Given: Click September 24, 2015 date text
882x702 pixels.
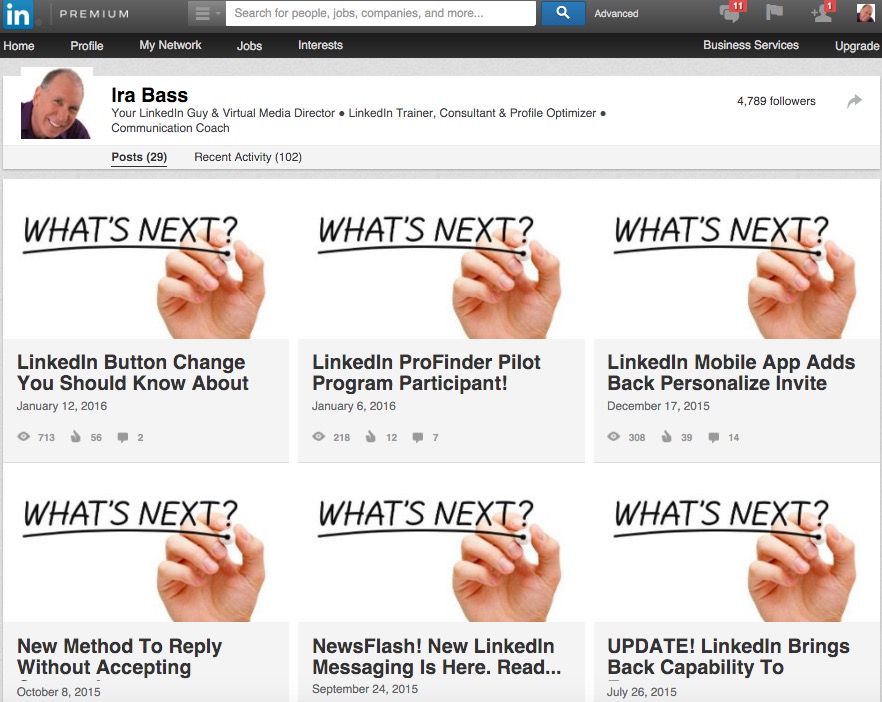Looking at the screenshot, I should click(365, 689).
